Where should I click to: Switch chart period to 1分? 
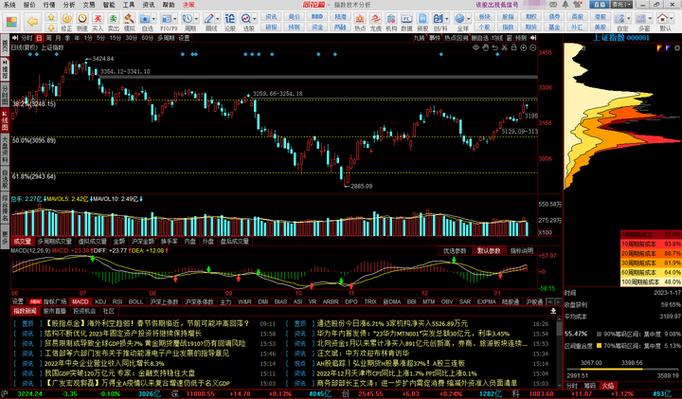(x=88, y=38)
